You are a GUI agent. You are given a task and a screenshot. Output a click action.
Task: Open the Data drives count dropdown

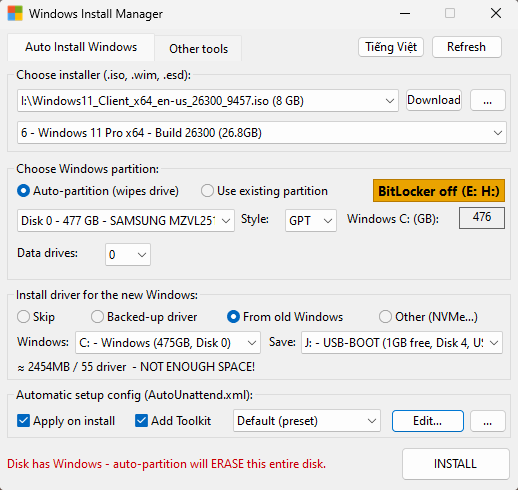click(128, 254)
